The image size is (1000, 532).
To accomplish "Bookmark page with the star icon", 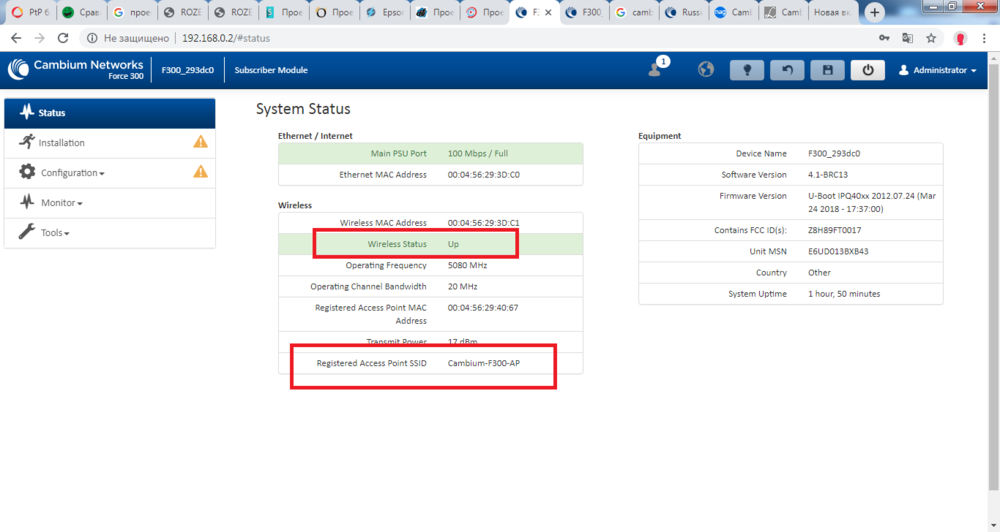I will [931, 38].
